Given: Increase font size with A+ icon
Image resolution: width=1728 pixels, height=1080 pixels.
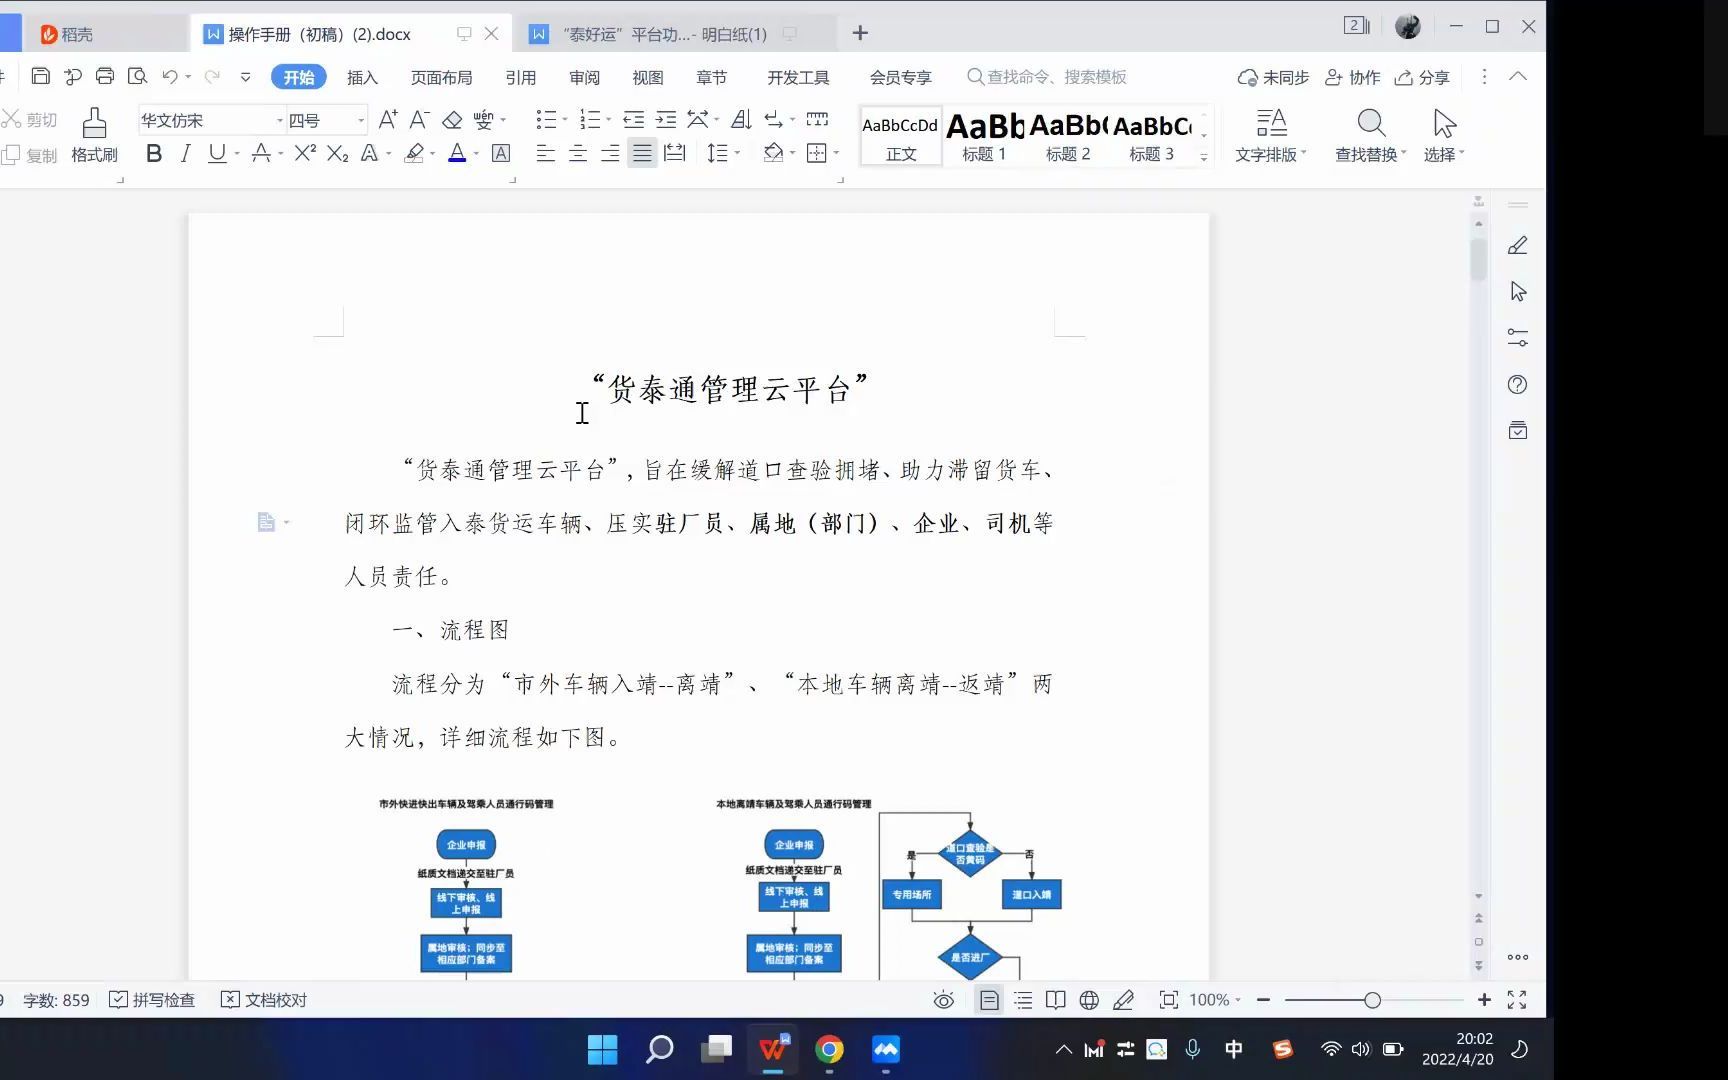Looking at the screenshot, I should click(x=388, y=120).
